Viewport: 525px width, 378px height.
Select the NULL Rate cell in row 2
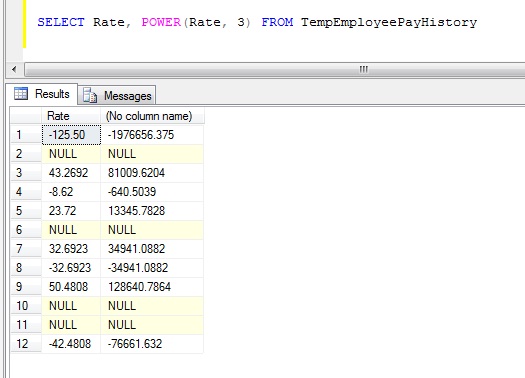click(x=71, y=154)
